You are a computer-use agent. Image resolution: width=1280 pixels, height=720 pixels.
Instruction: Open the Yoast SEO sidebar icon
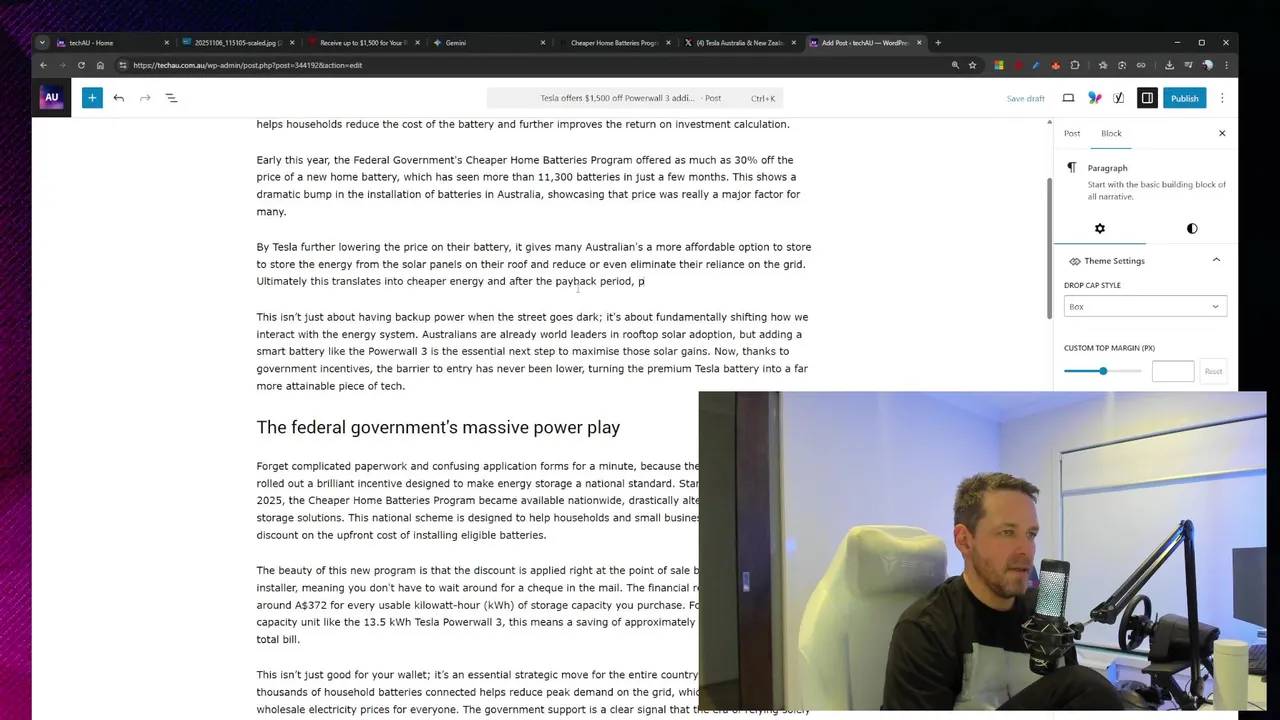1119,98
